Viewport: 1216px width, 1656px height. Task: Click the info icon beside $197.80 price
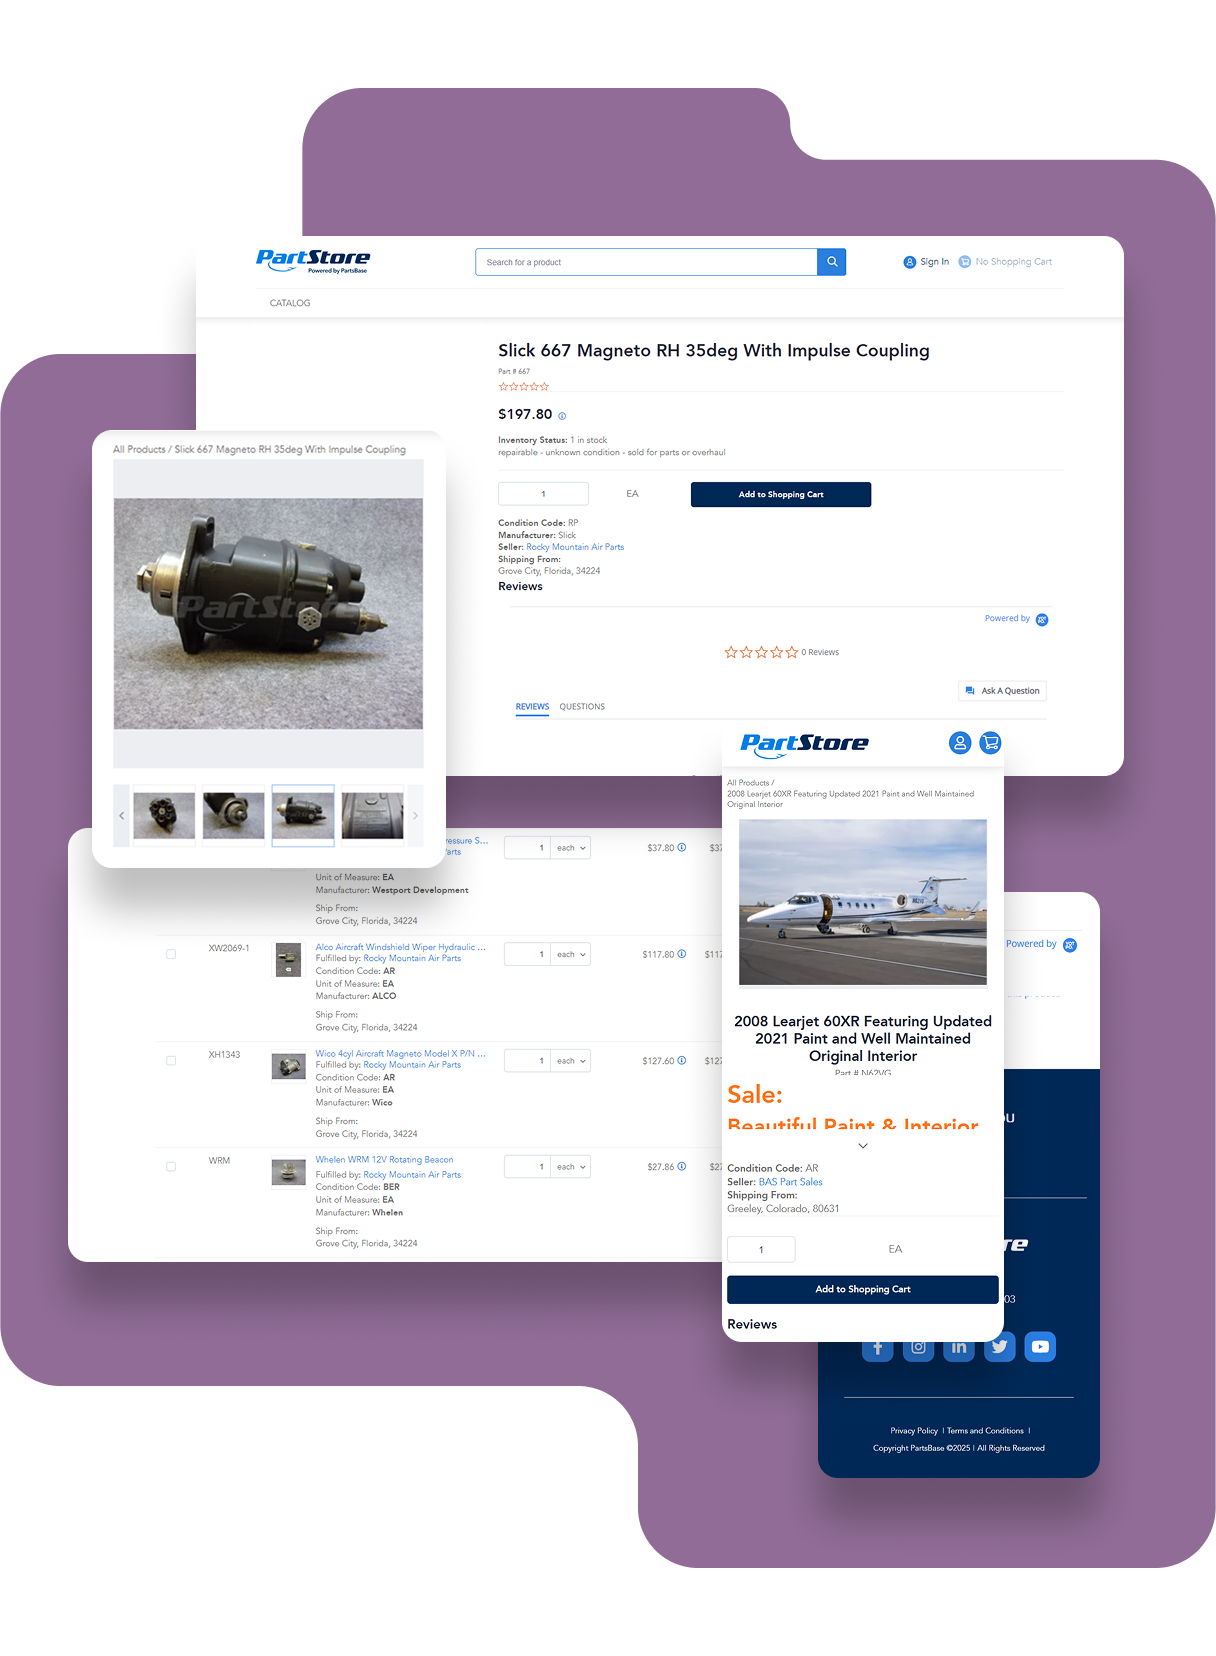tap(562, 416)
